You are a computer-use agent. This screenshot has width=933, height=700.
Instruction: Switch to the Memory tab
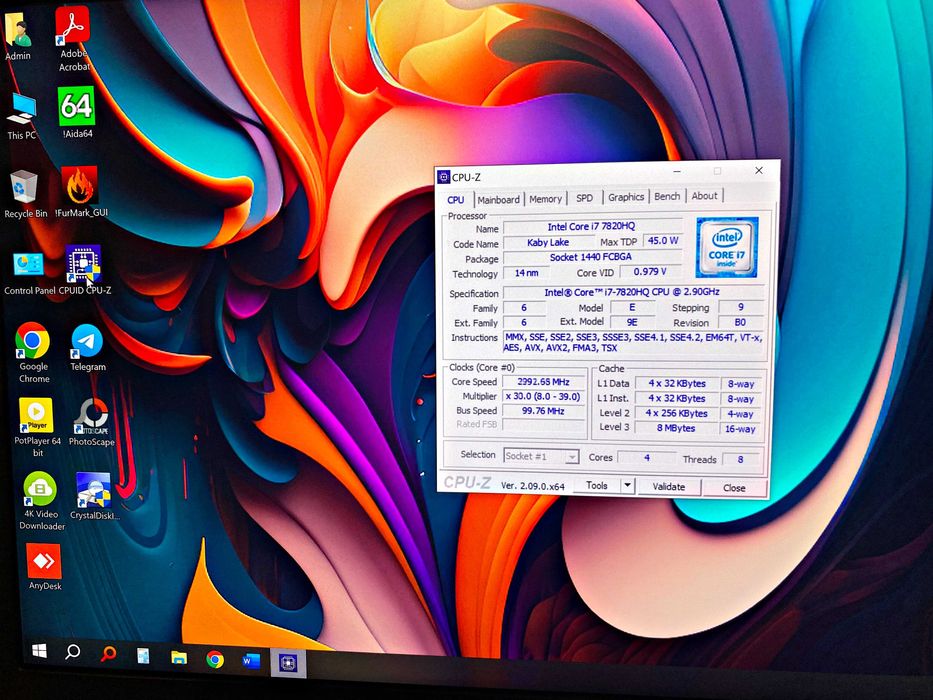pyautogui.click(x=545, y=199)
